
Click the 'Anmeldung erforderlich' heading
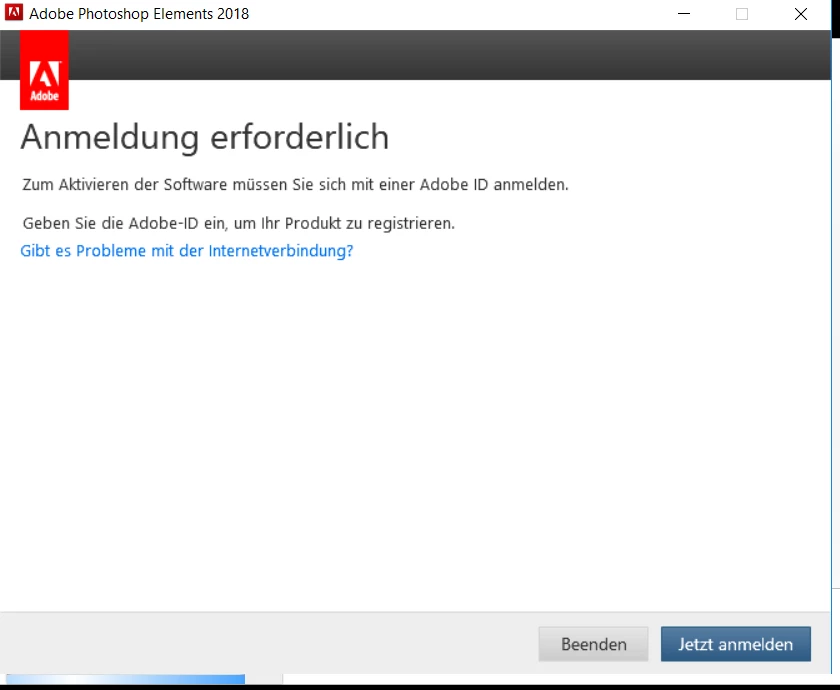205,137
